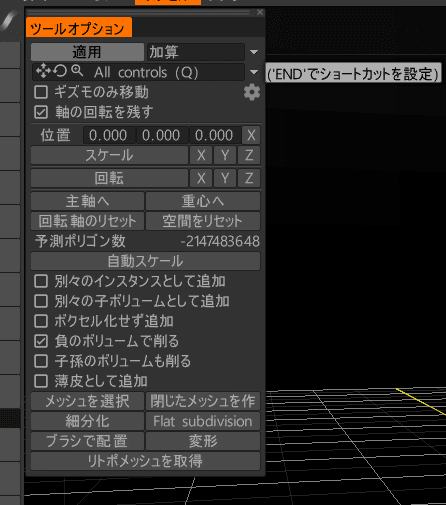Click the Z axis button for 回転
This screenshot has width=446, height=505.
tap(249, 178)
